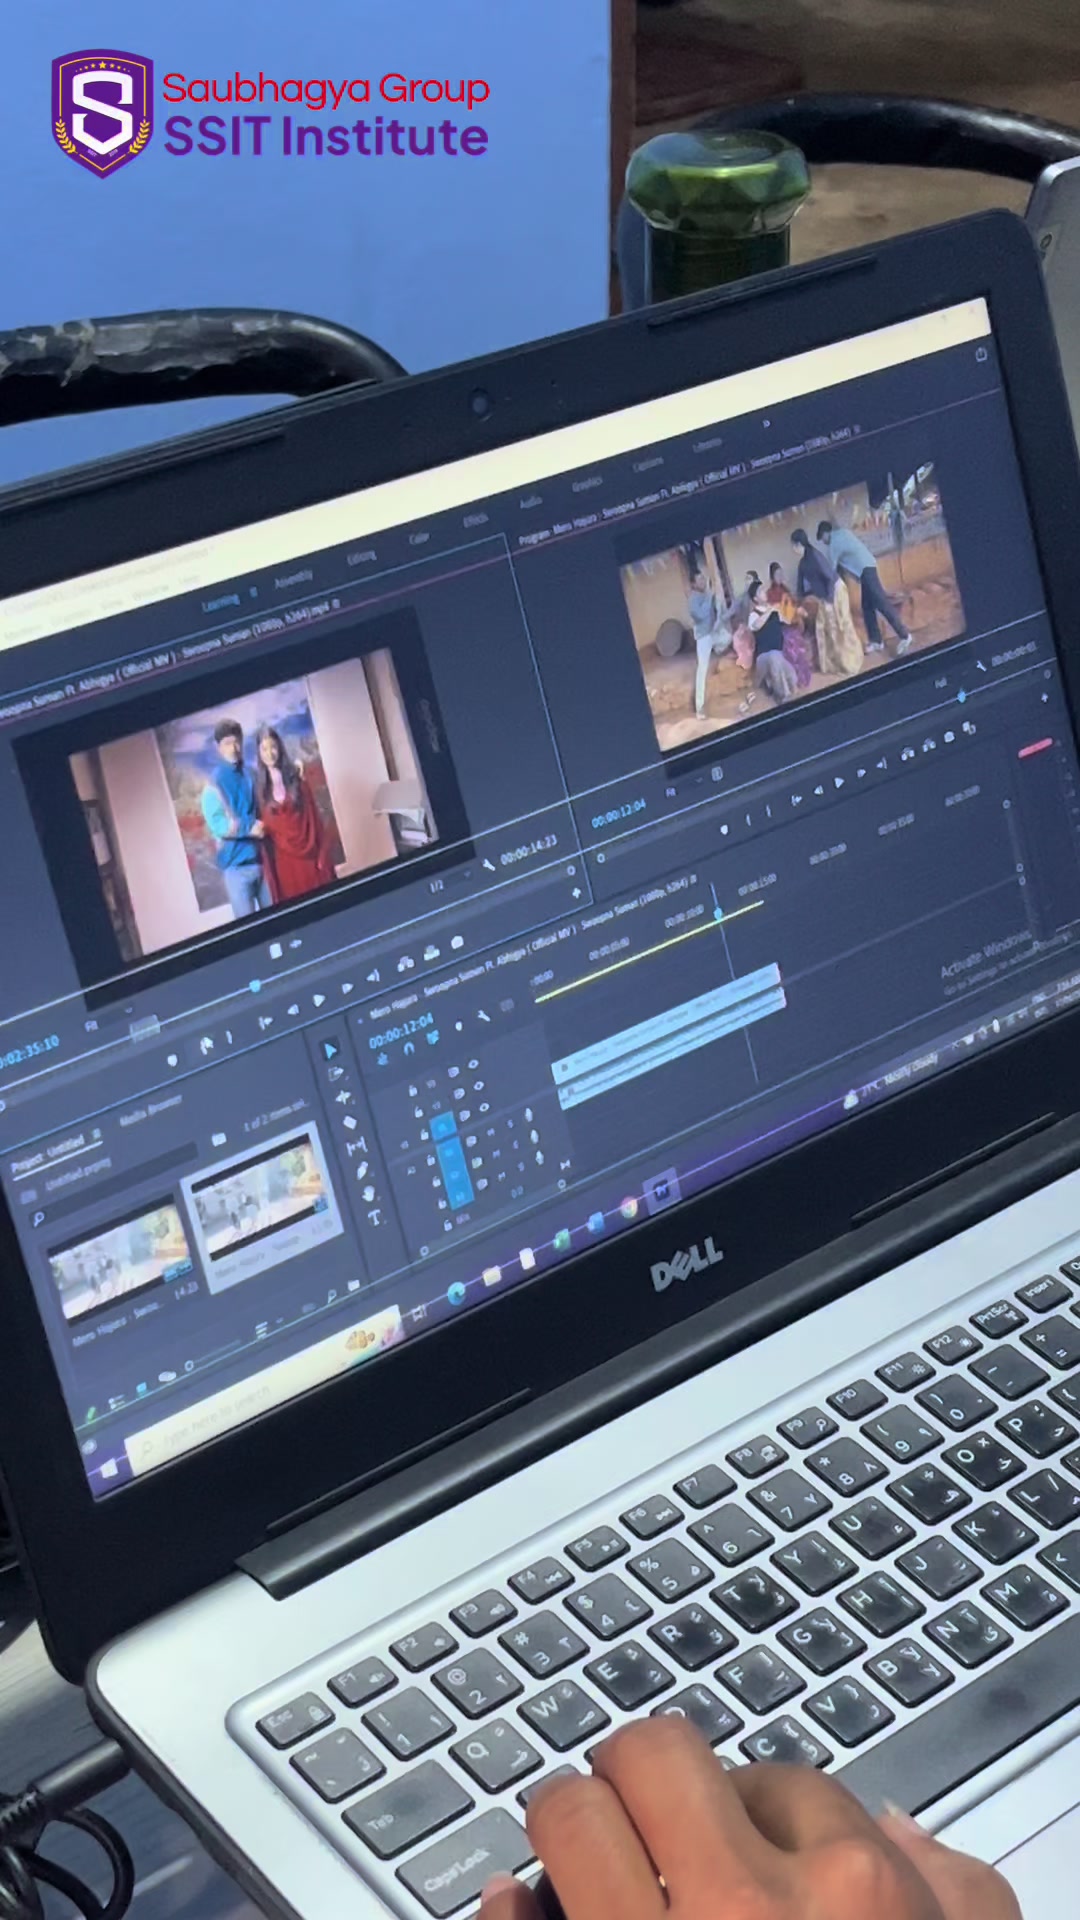Screen dimensions: 1080x1920
Task: Click Export Frame camera in Source Monitor
Action: (x=457, y=942)
